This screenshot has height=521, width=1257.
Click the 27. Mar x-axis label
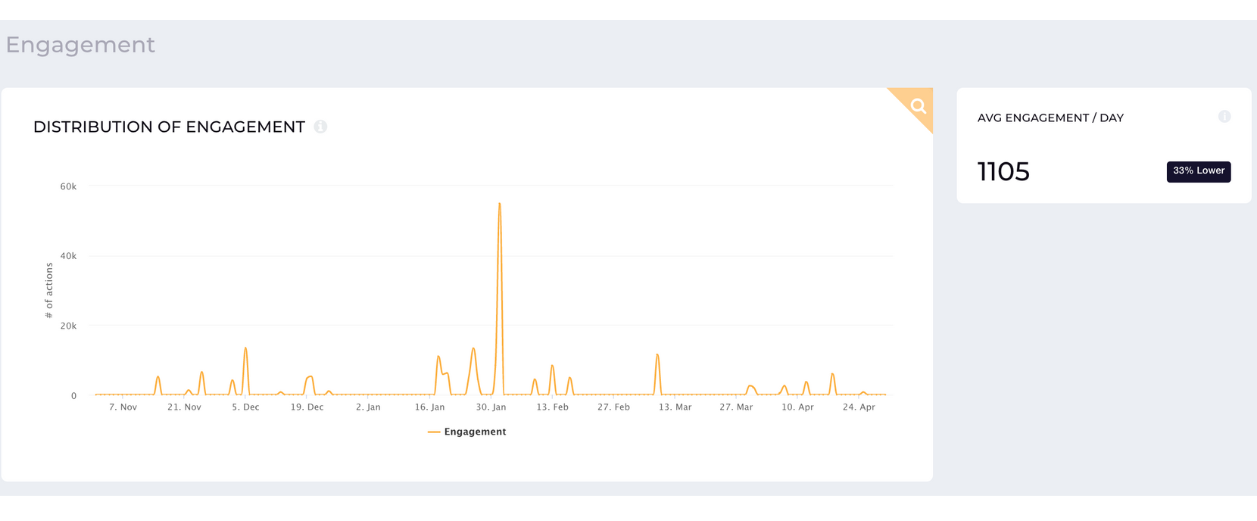(736, 407)
